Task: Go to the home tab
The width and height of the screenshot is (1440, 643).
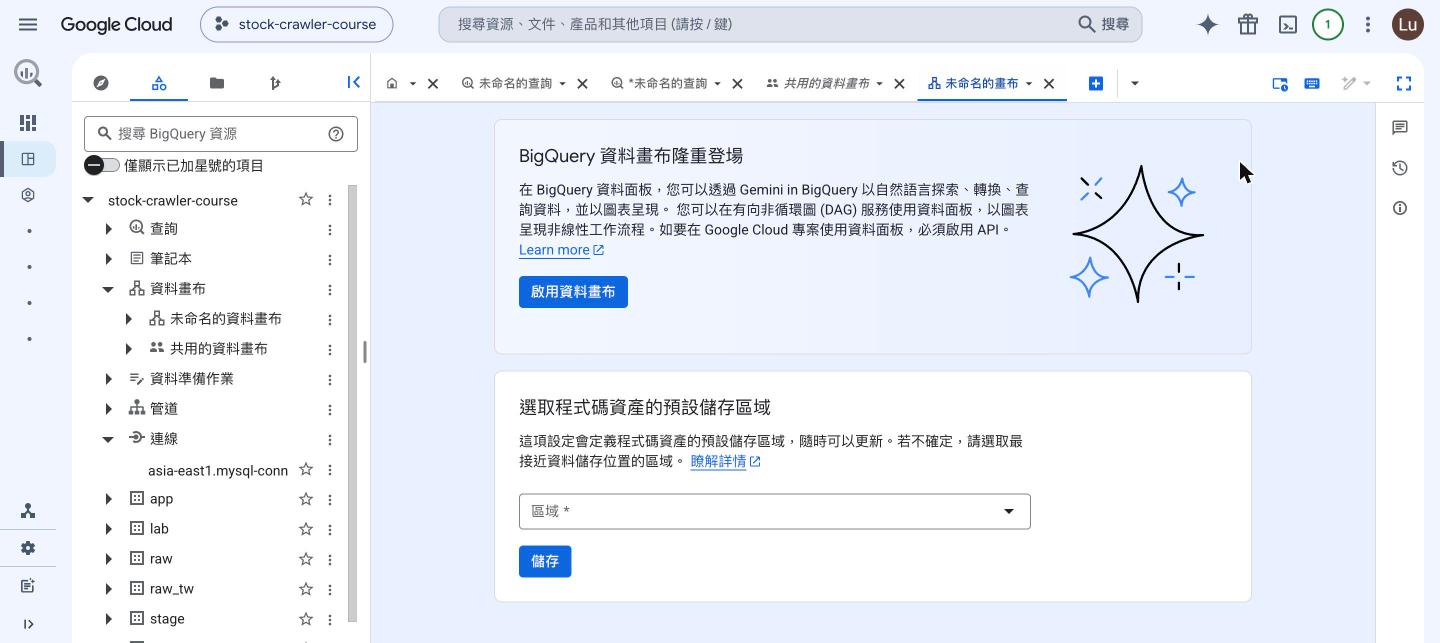Action: pos(392,83)
